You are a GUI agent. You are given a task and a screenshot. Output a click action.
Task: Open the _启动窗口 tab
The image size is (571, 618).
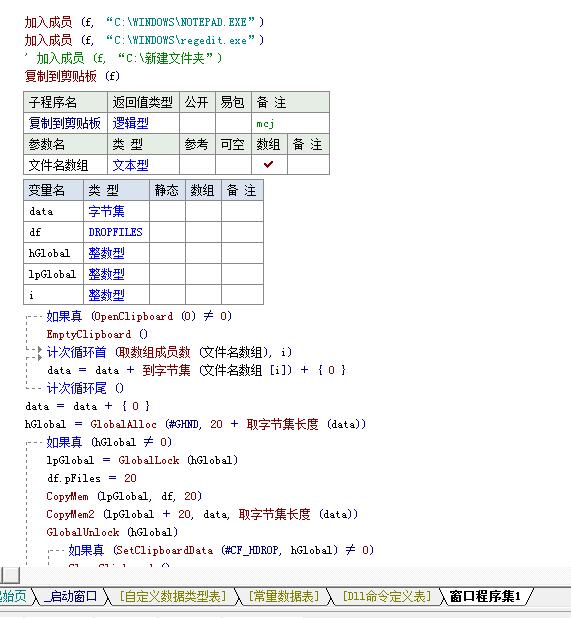tap(71, 596)
